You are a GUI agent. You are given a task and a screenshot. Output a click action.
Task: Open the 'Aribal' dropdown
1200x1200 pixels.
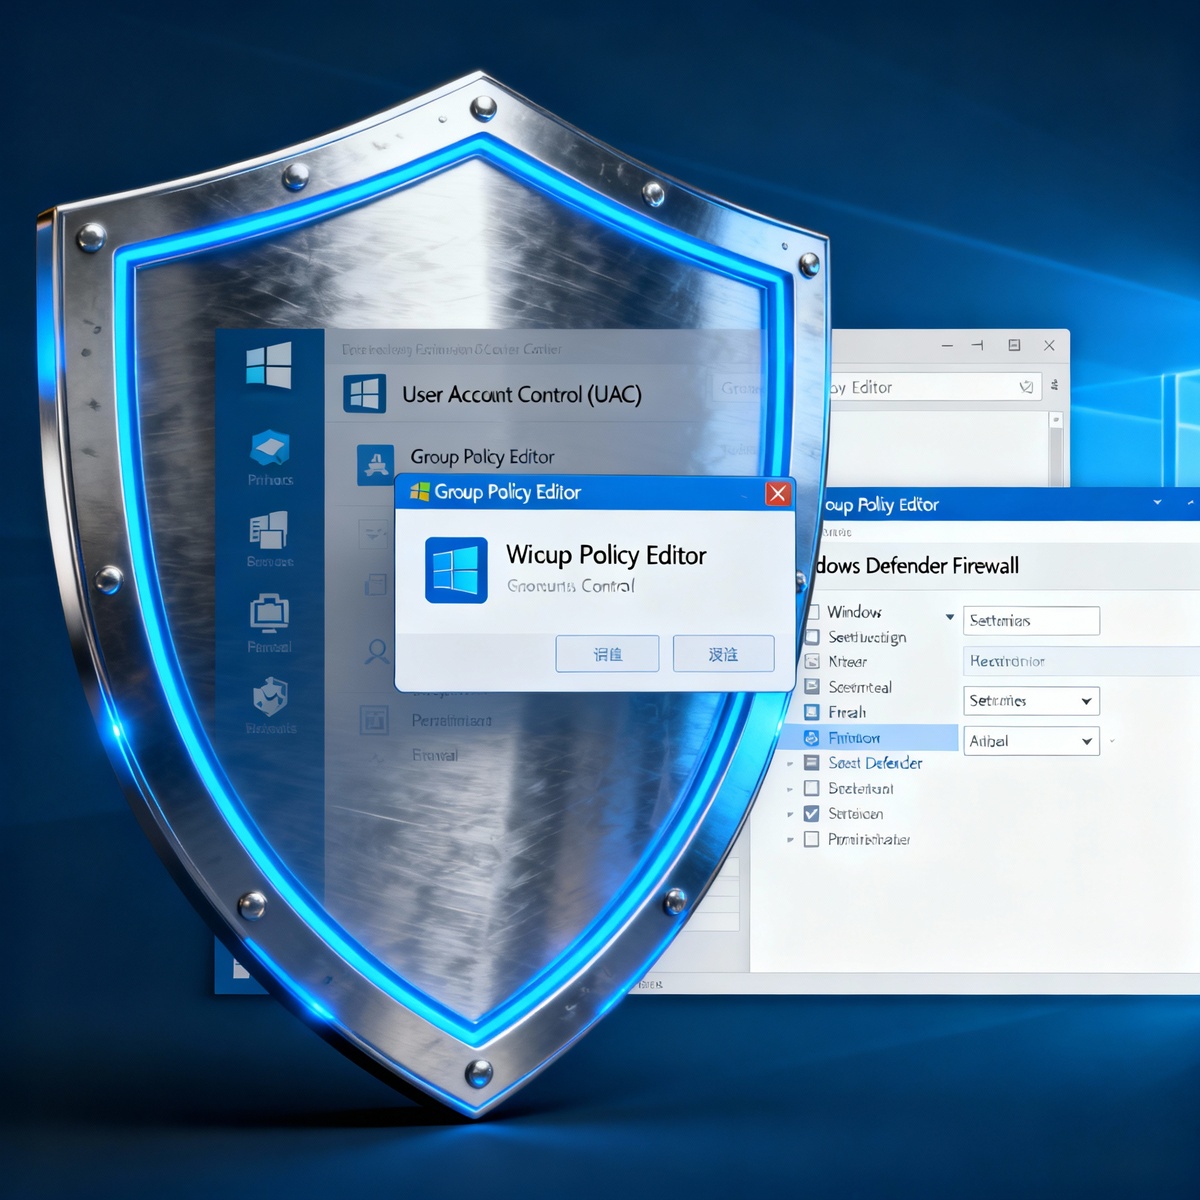click(x=1032, y=741)
